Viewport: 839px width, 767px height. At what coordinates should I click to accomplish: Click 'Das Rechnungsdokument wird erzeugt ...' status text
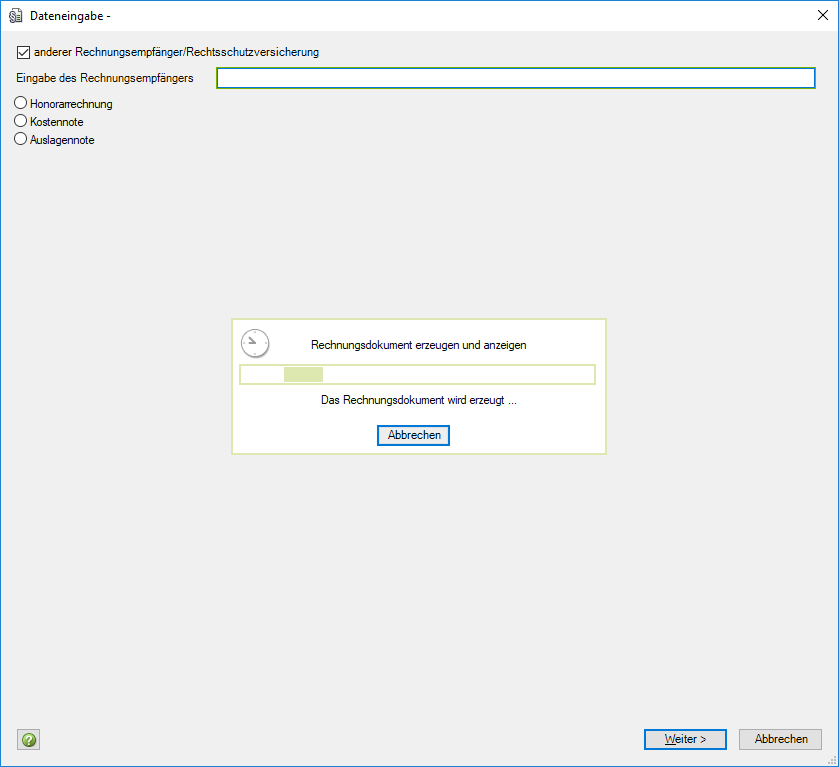tap(418, 400)
